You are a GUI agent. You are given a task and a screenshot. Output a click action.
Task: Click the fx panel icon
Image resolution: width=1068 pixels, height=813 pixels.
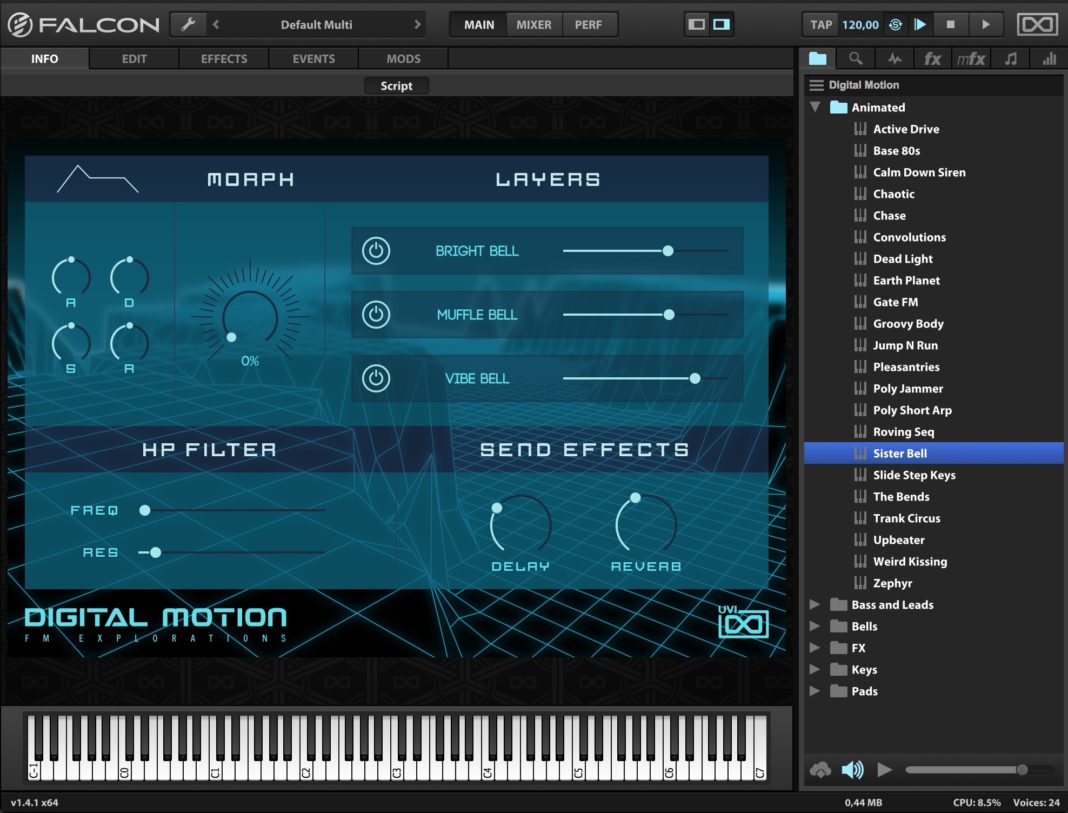coord(932,57)
